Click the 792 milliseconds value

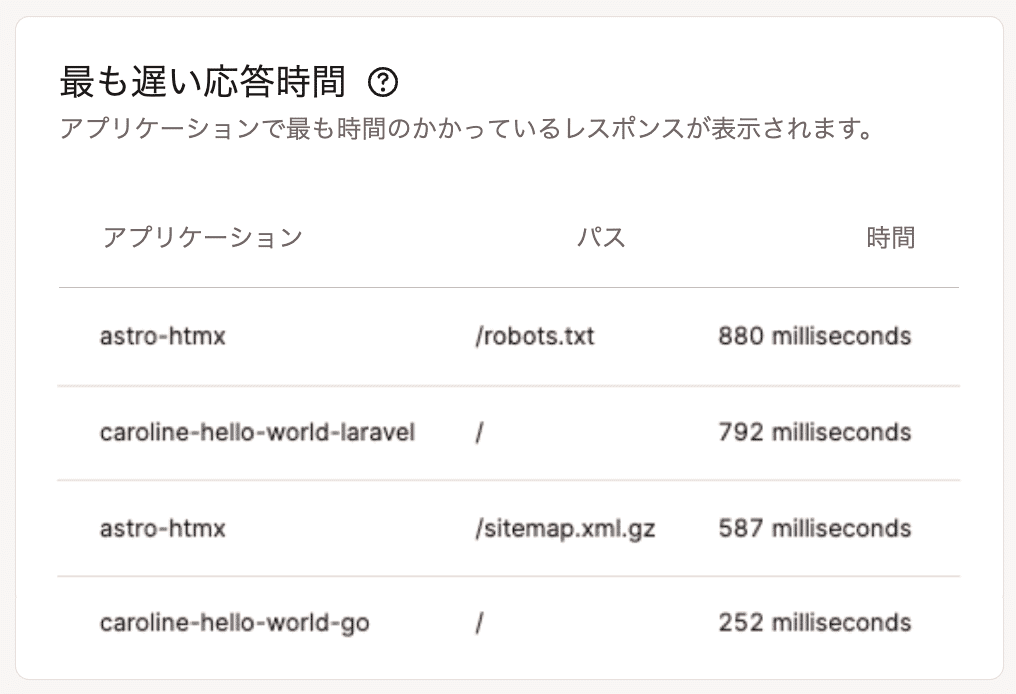pyautogui.click(x=814, y=432)
